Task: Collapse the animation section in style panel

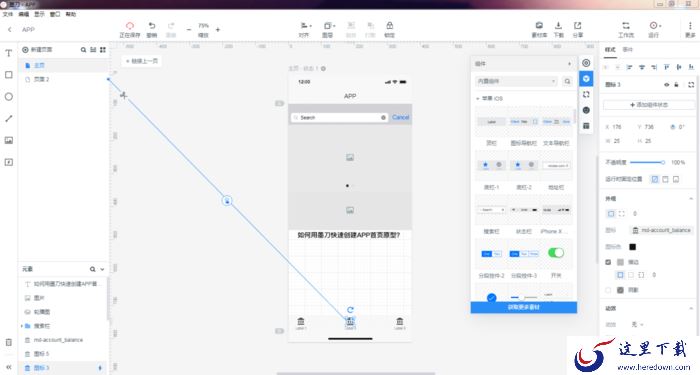Action: (691, 308)
